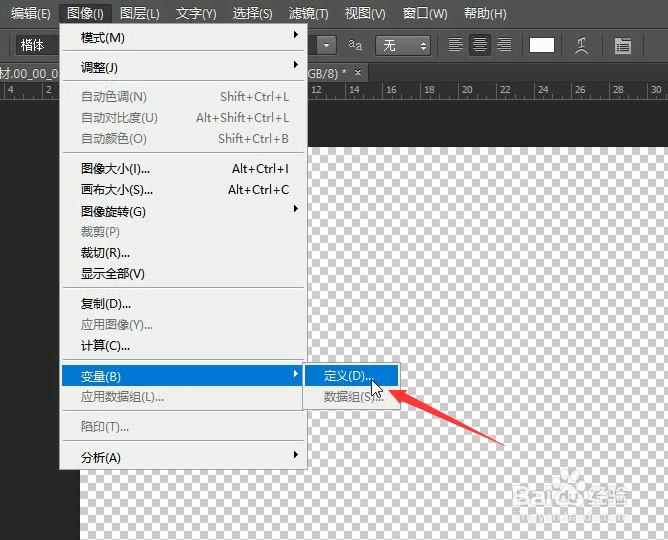Close the document tab
The width and height of the screenshot is (668, 540).
[358, 72]
